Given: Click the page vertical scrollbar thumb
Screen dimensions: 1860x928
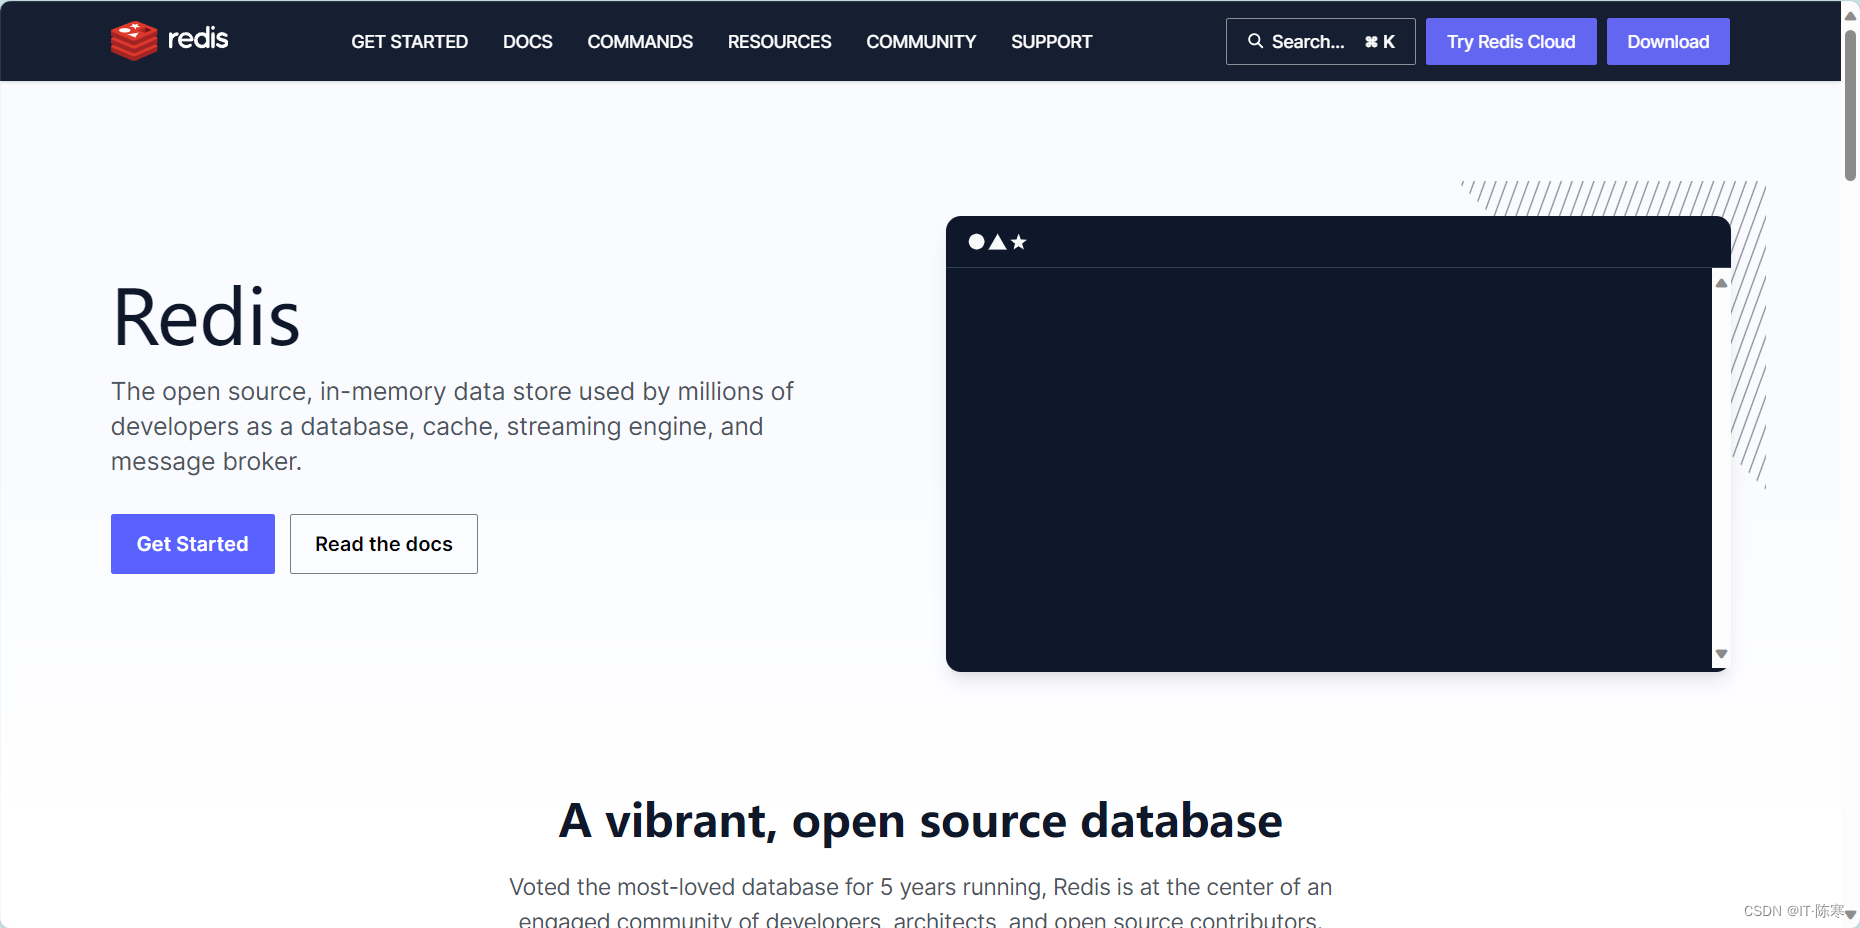Looking at the screenshot, I should pos(1851,105).
